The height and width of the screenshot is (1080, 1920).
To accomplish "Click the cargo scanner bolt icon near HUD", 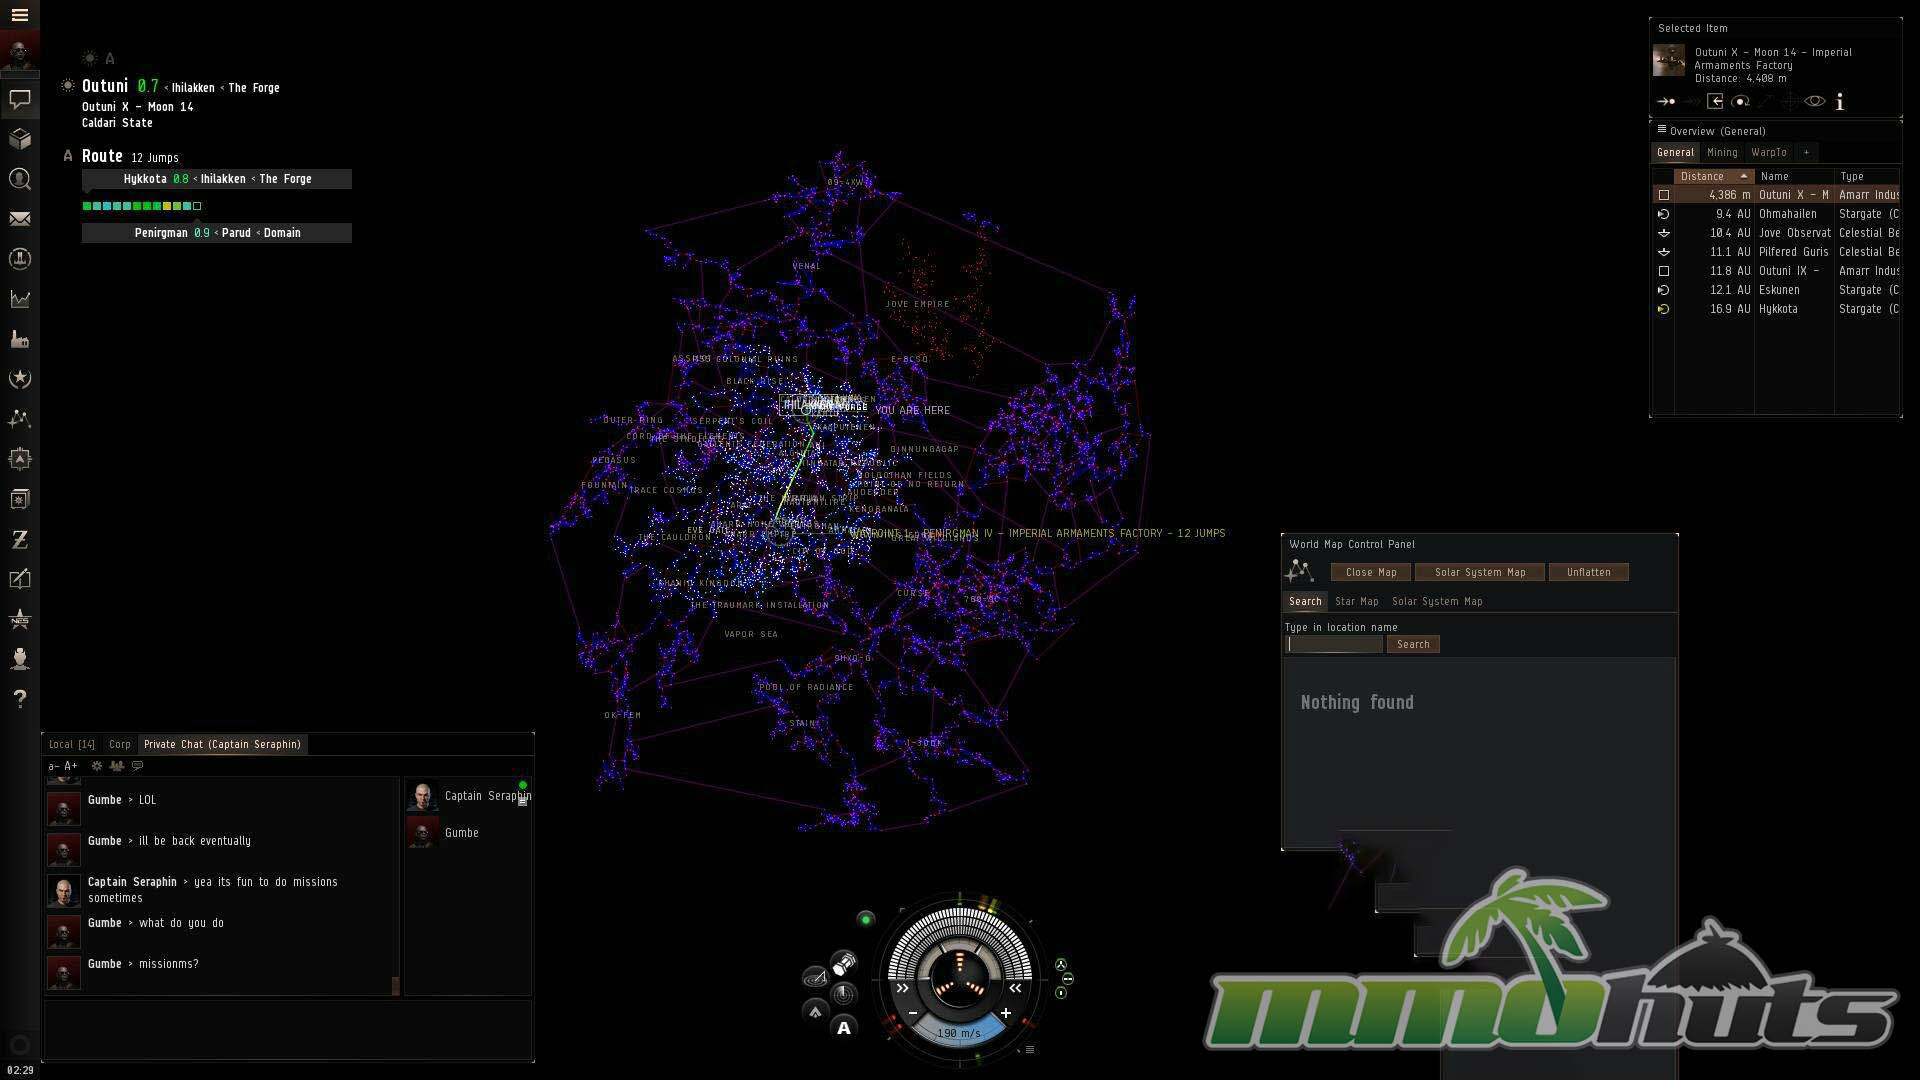I will pos(844,964).
